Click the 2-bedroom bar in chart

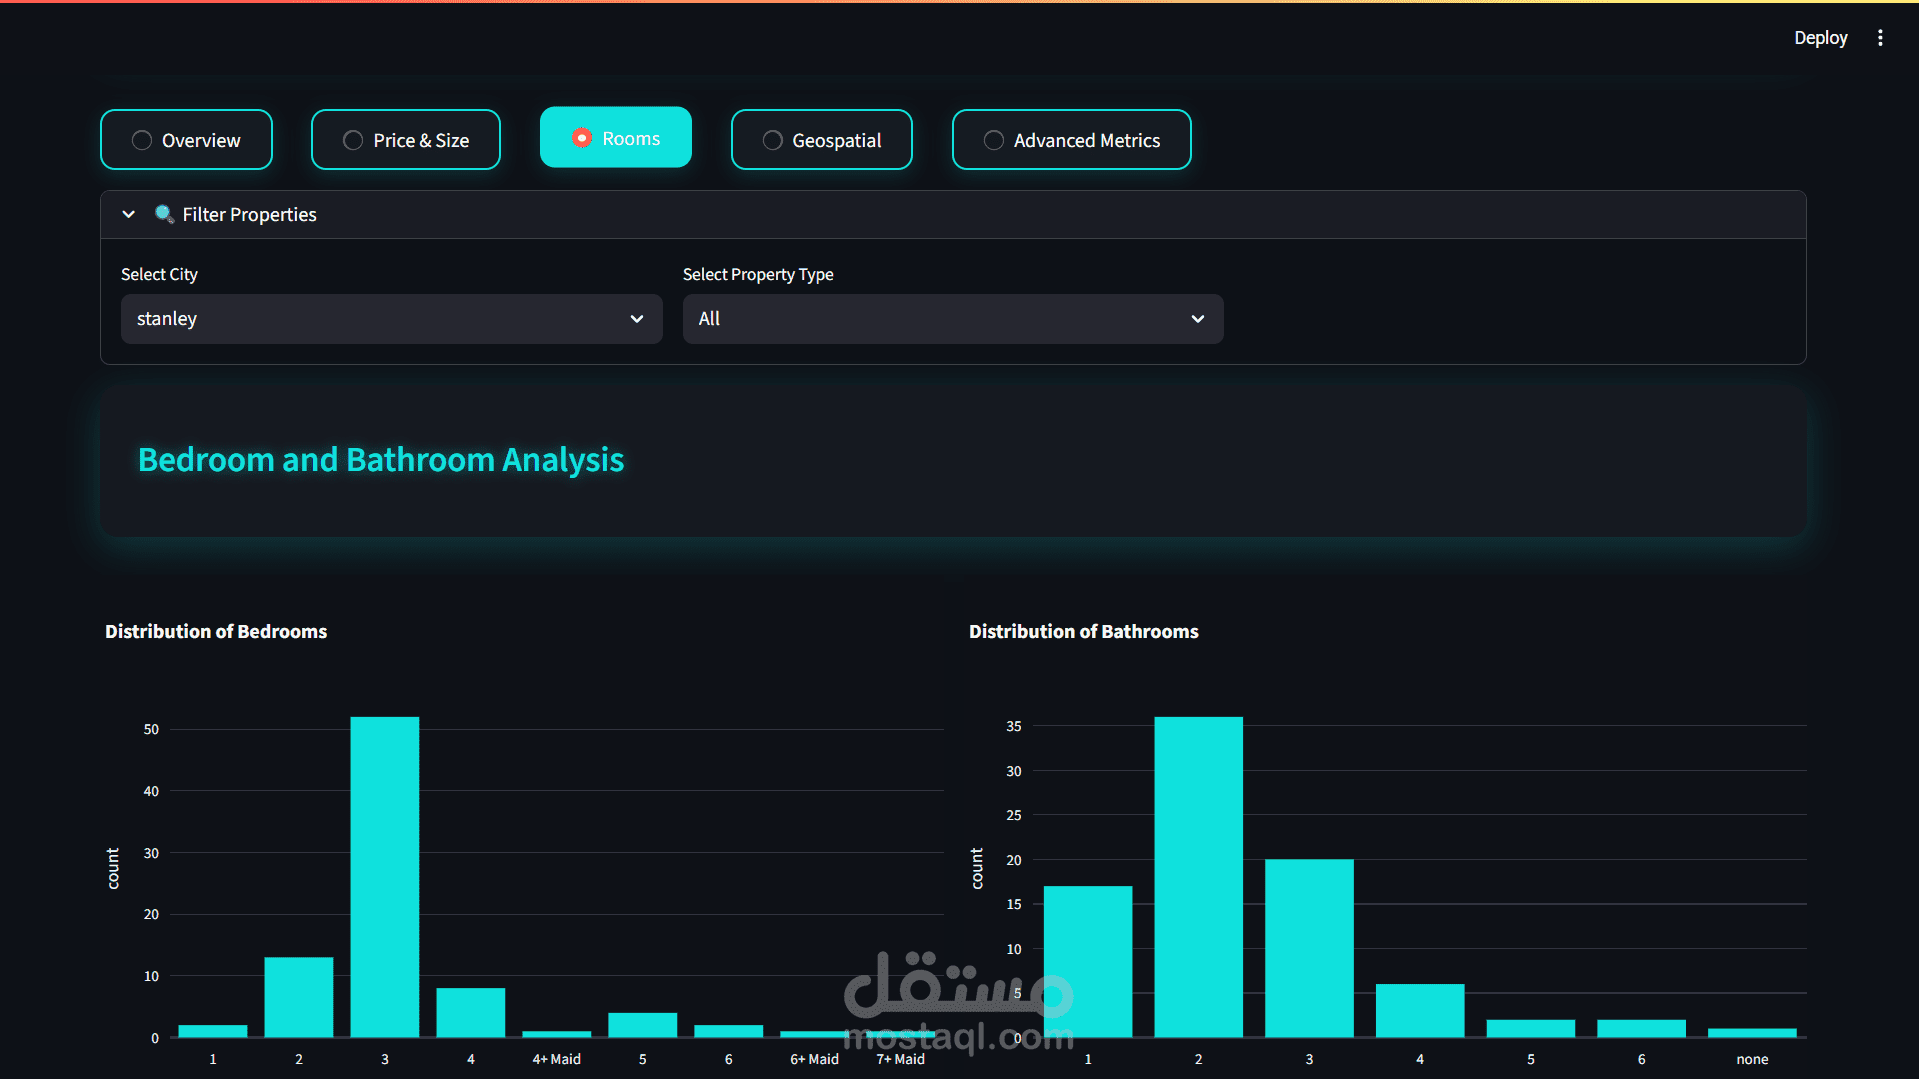(299, 997)
